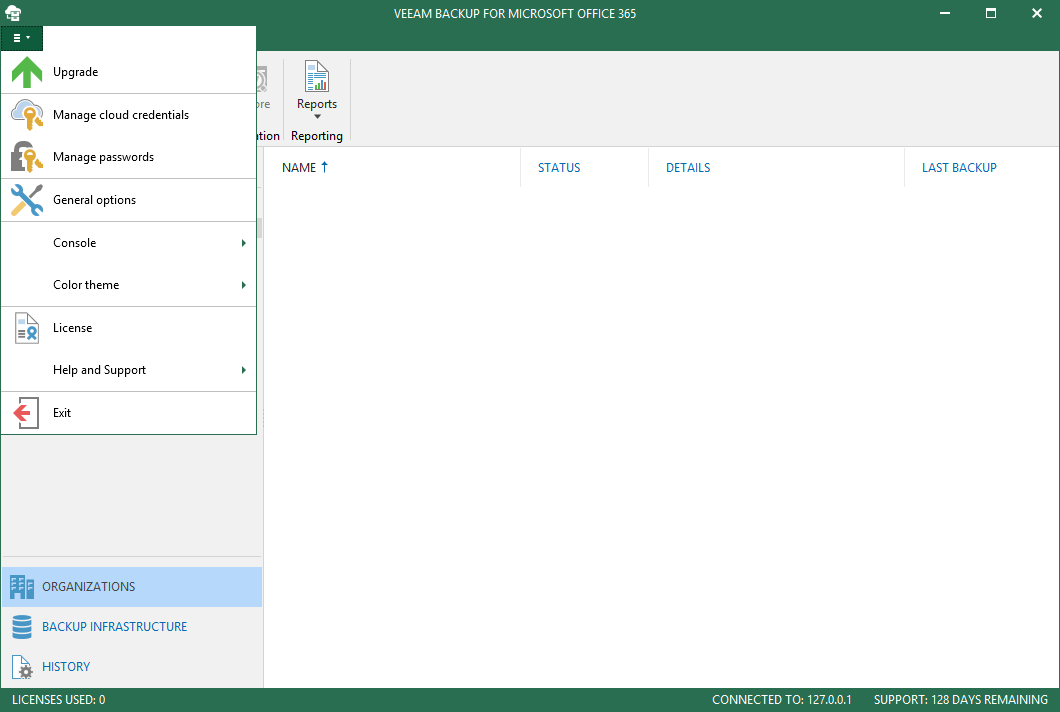Open Manage cloud credentials
The image size is (1060, 712).
tap(128, 114)
